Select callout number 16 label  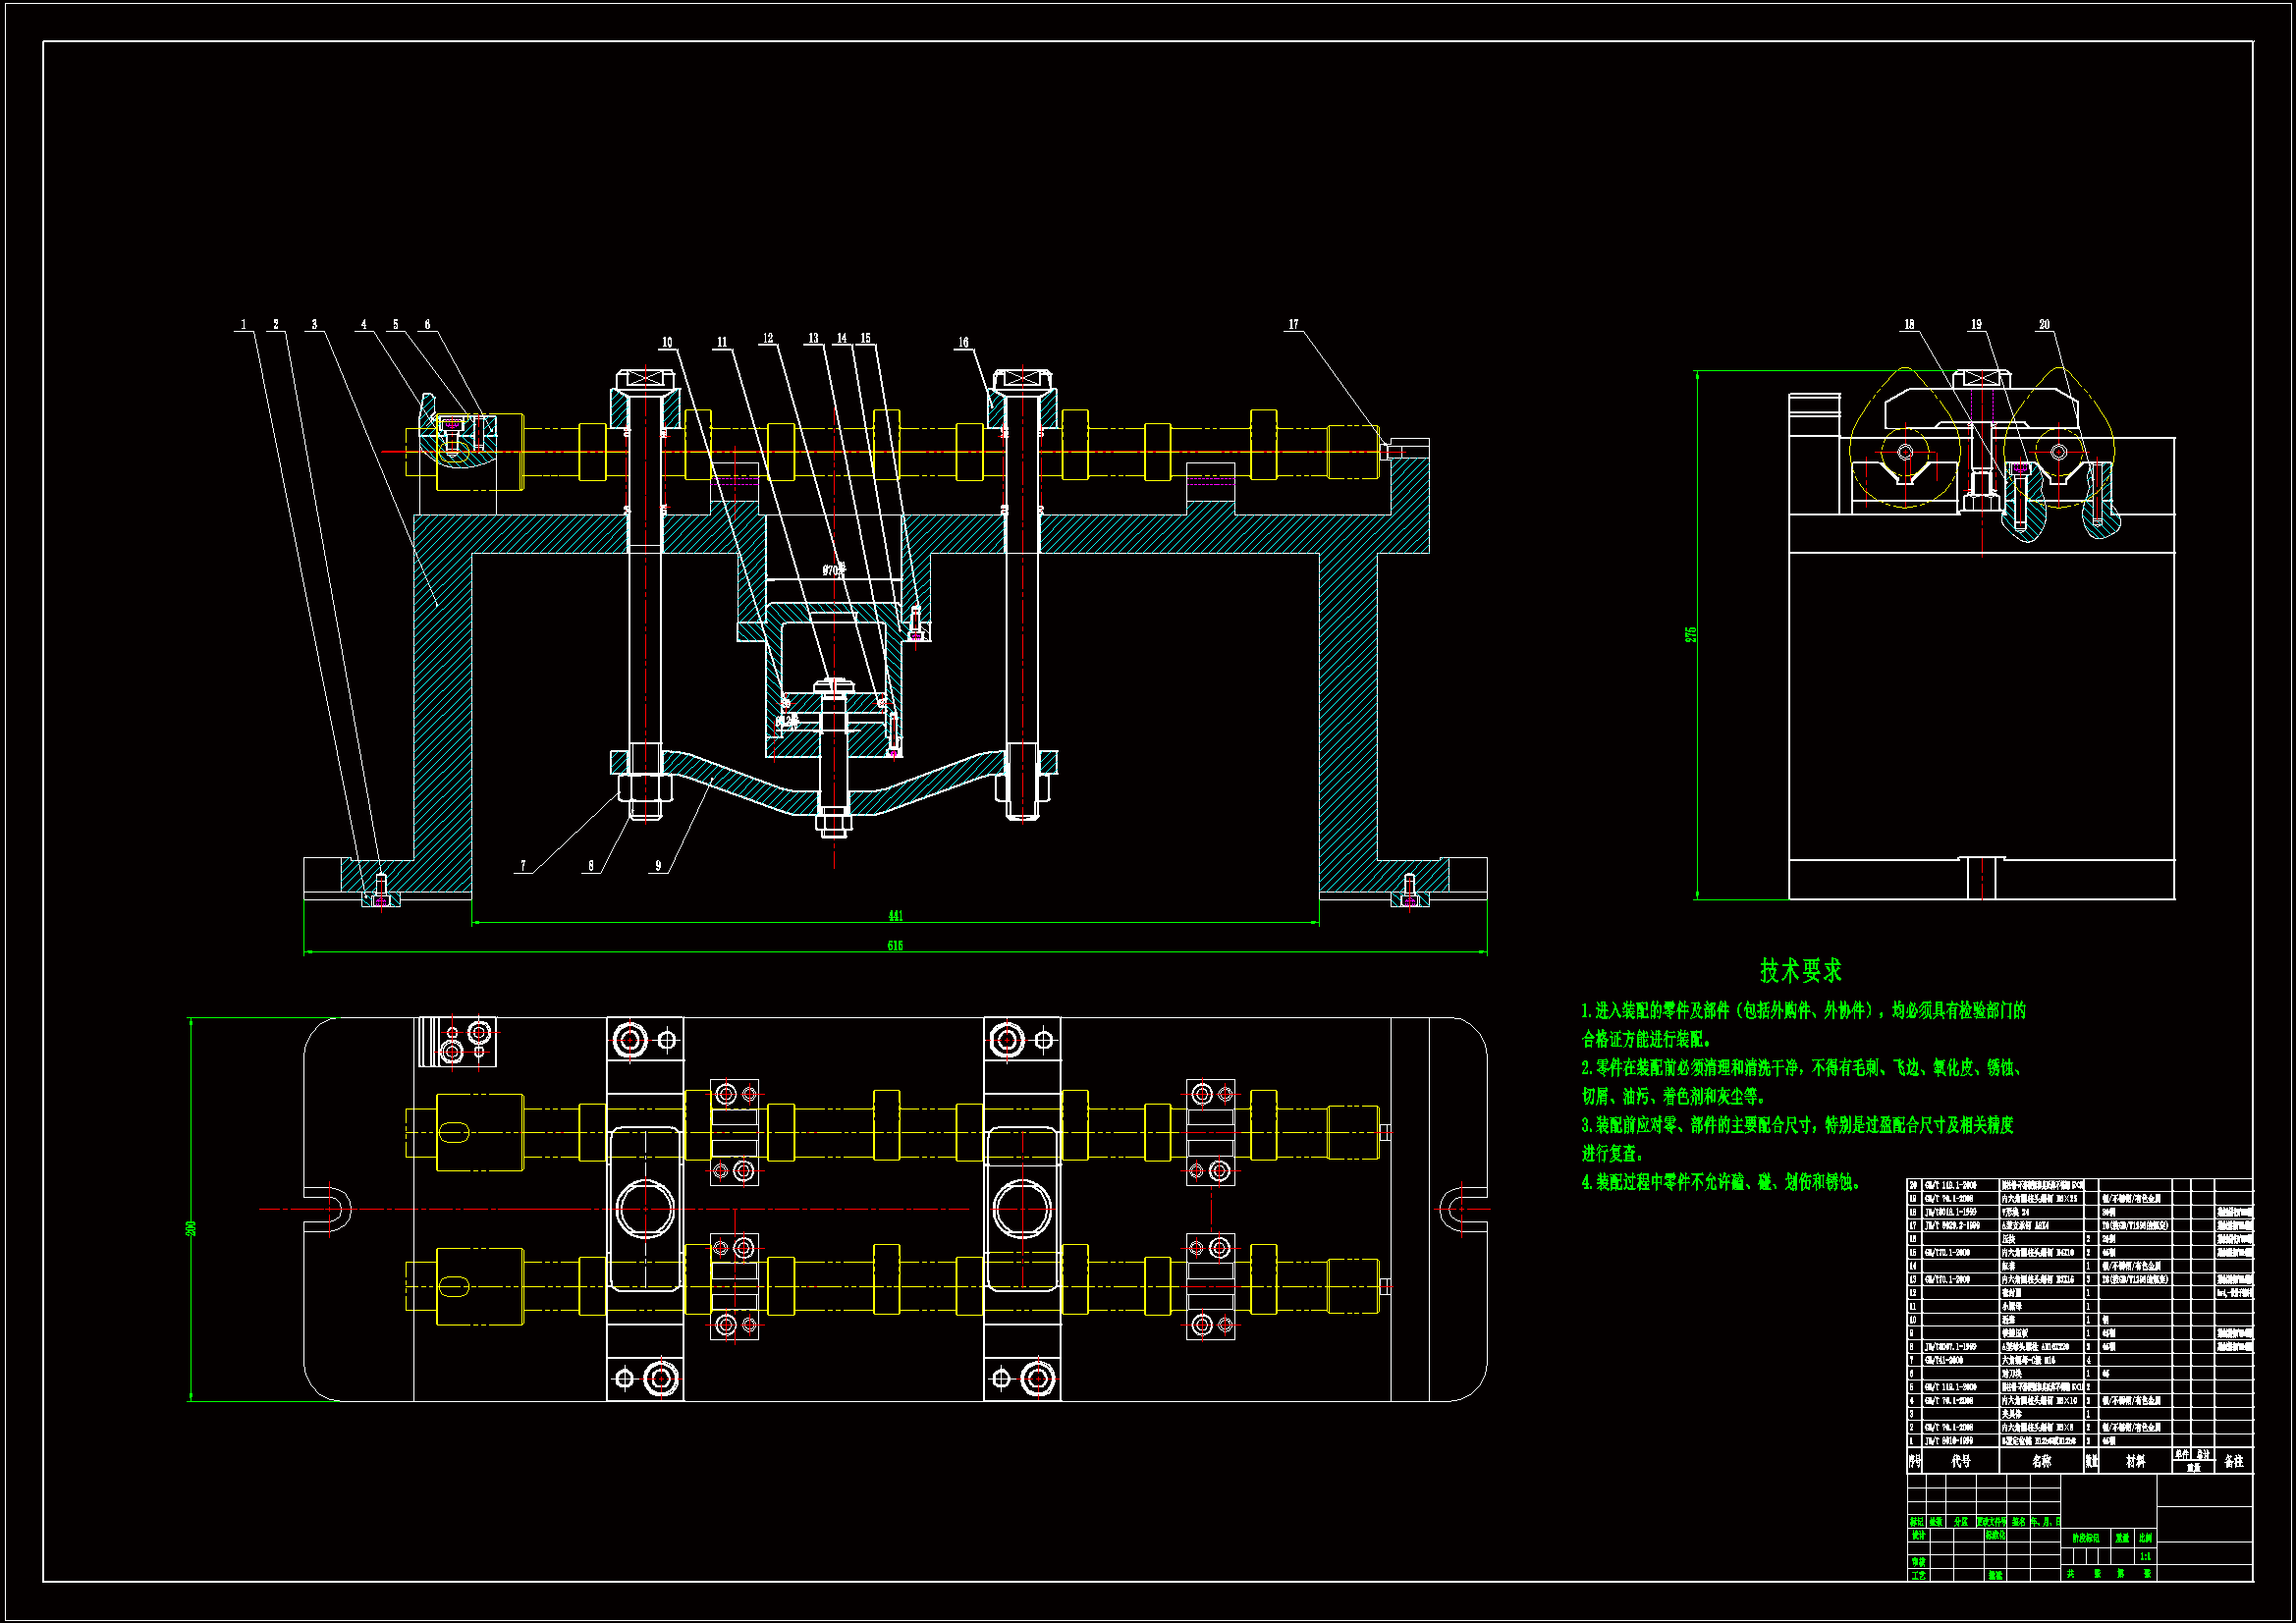click(x=963, y=342)
